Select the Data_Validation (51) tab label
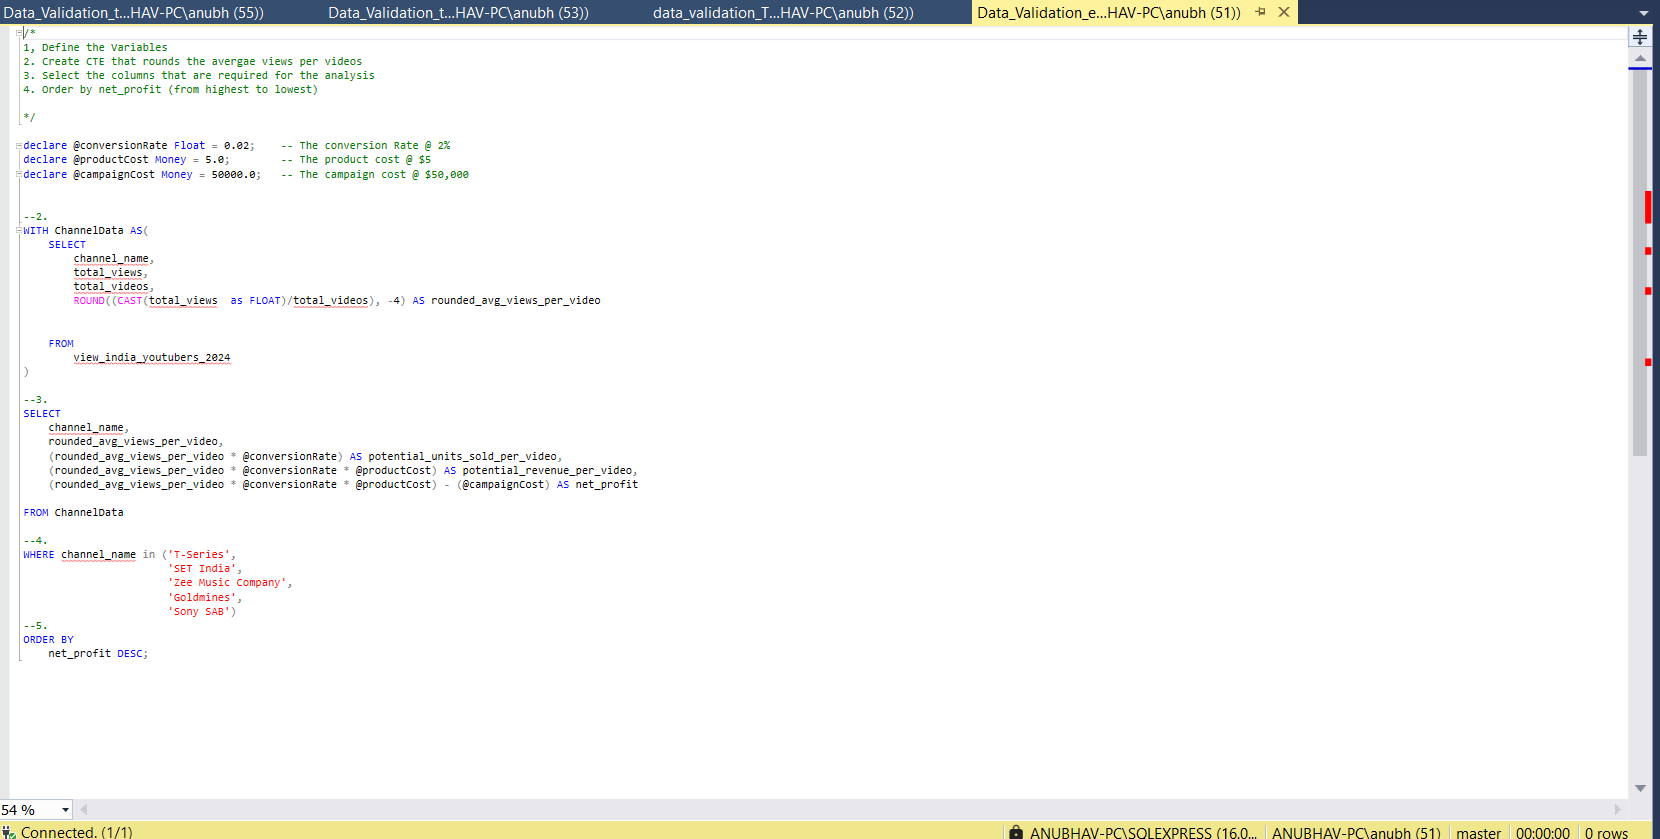 click(x=1109, y=13)
